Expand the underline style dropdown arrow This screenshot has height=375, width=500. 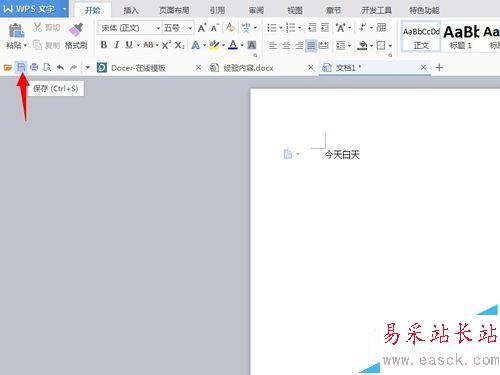[x=138, y=45]
